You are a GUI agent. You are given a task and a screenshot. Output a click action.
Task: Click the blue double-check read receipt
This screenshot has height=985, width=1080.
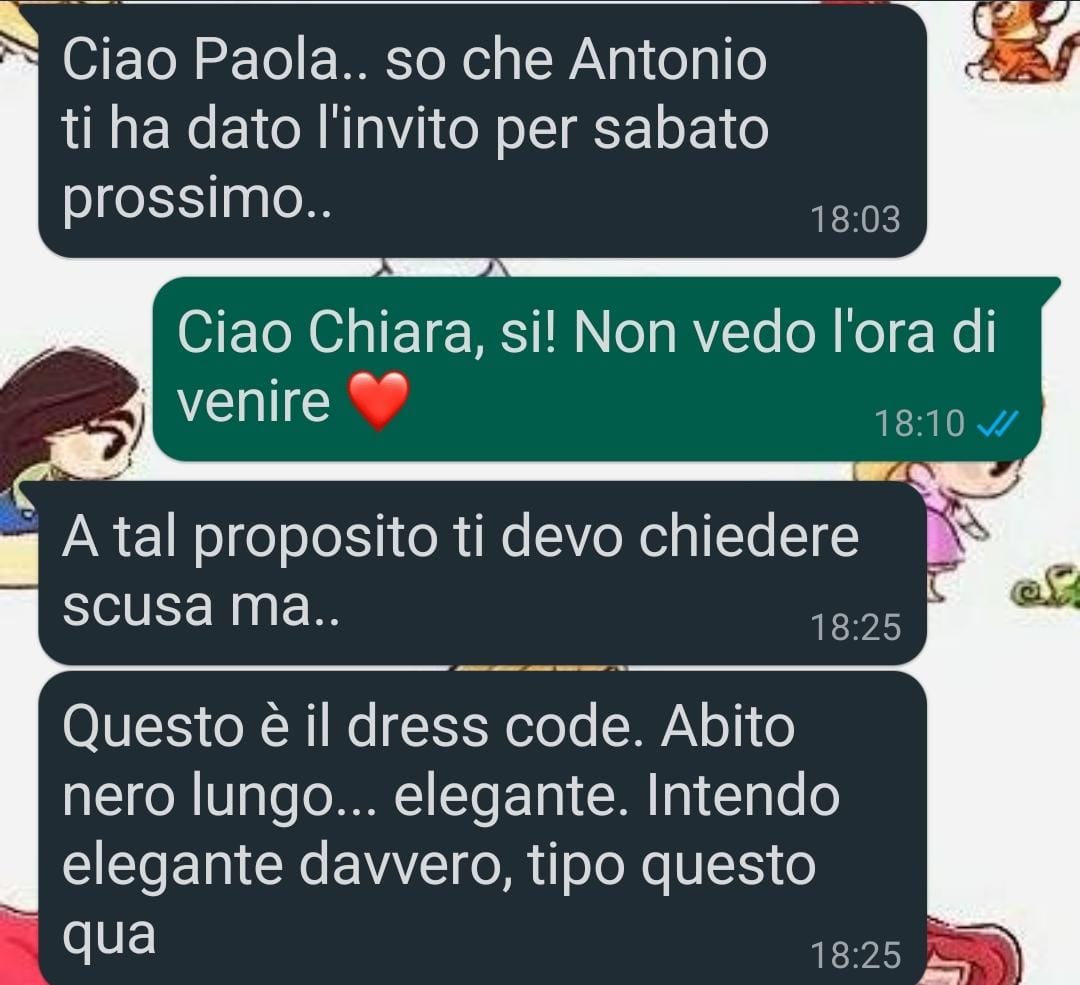point(997,424)
